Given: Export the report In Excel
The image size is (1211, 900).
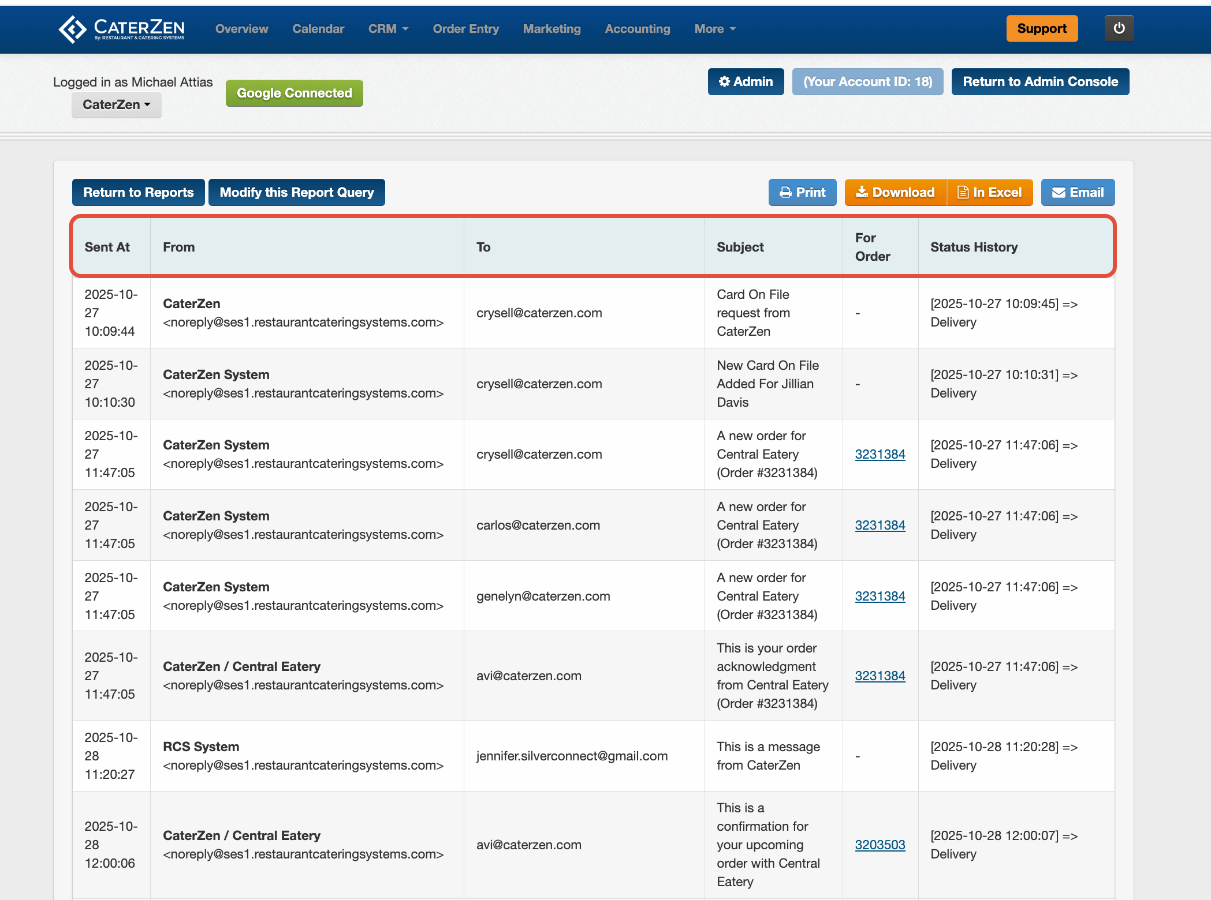Looking at the screenshot, I should coord(990,193).
